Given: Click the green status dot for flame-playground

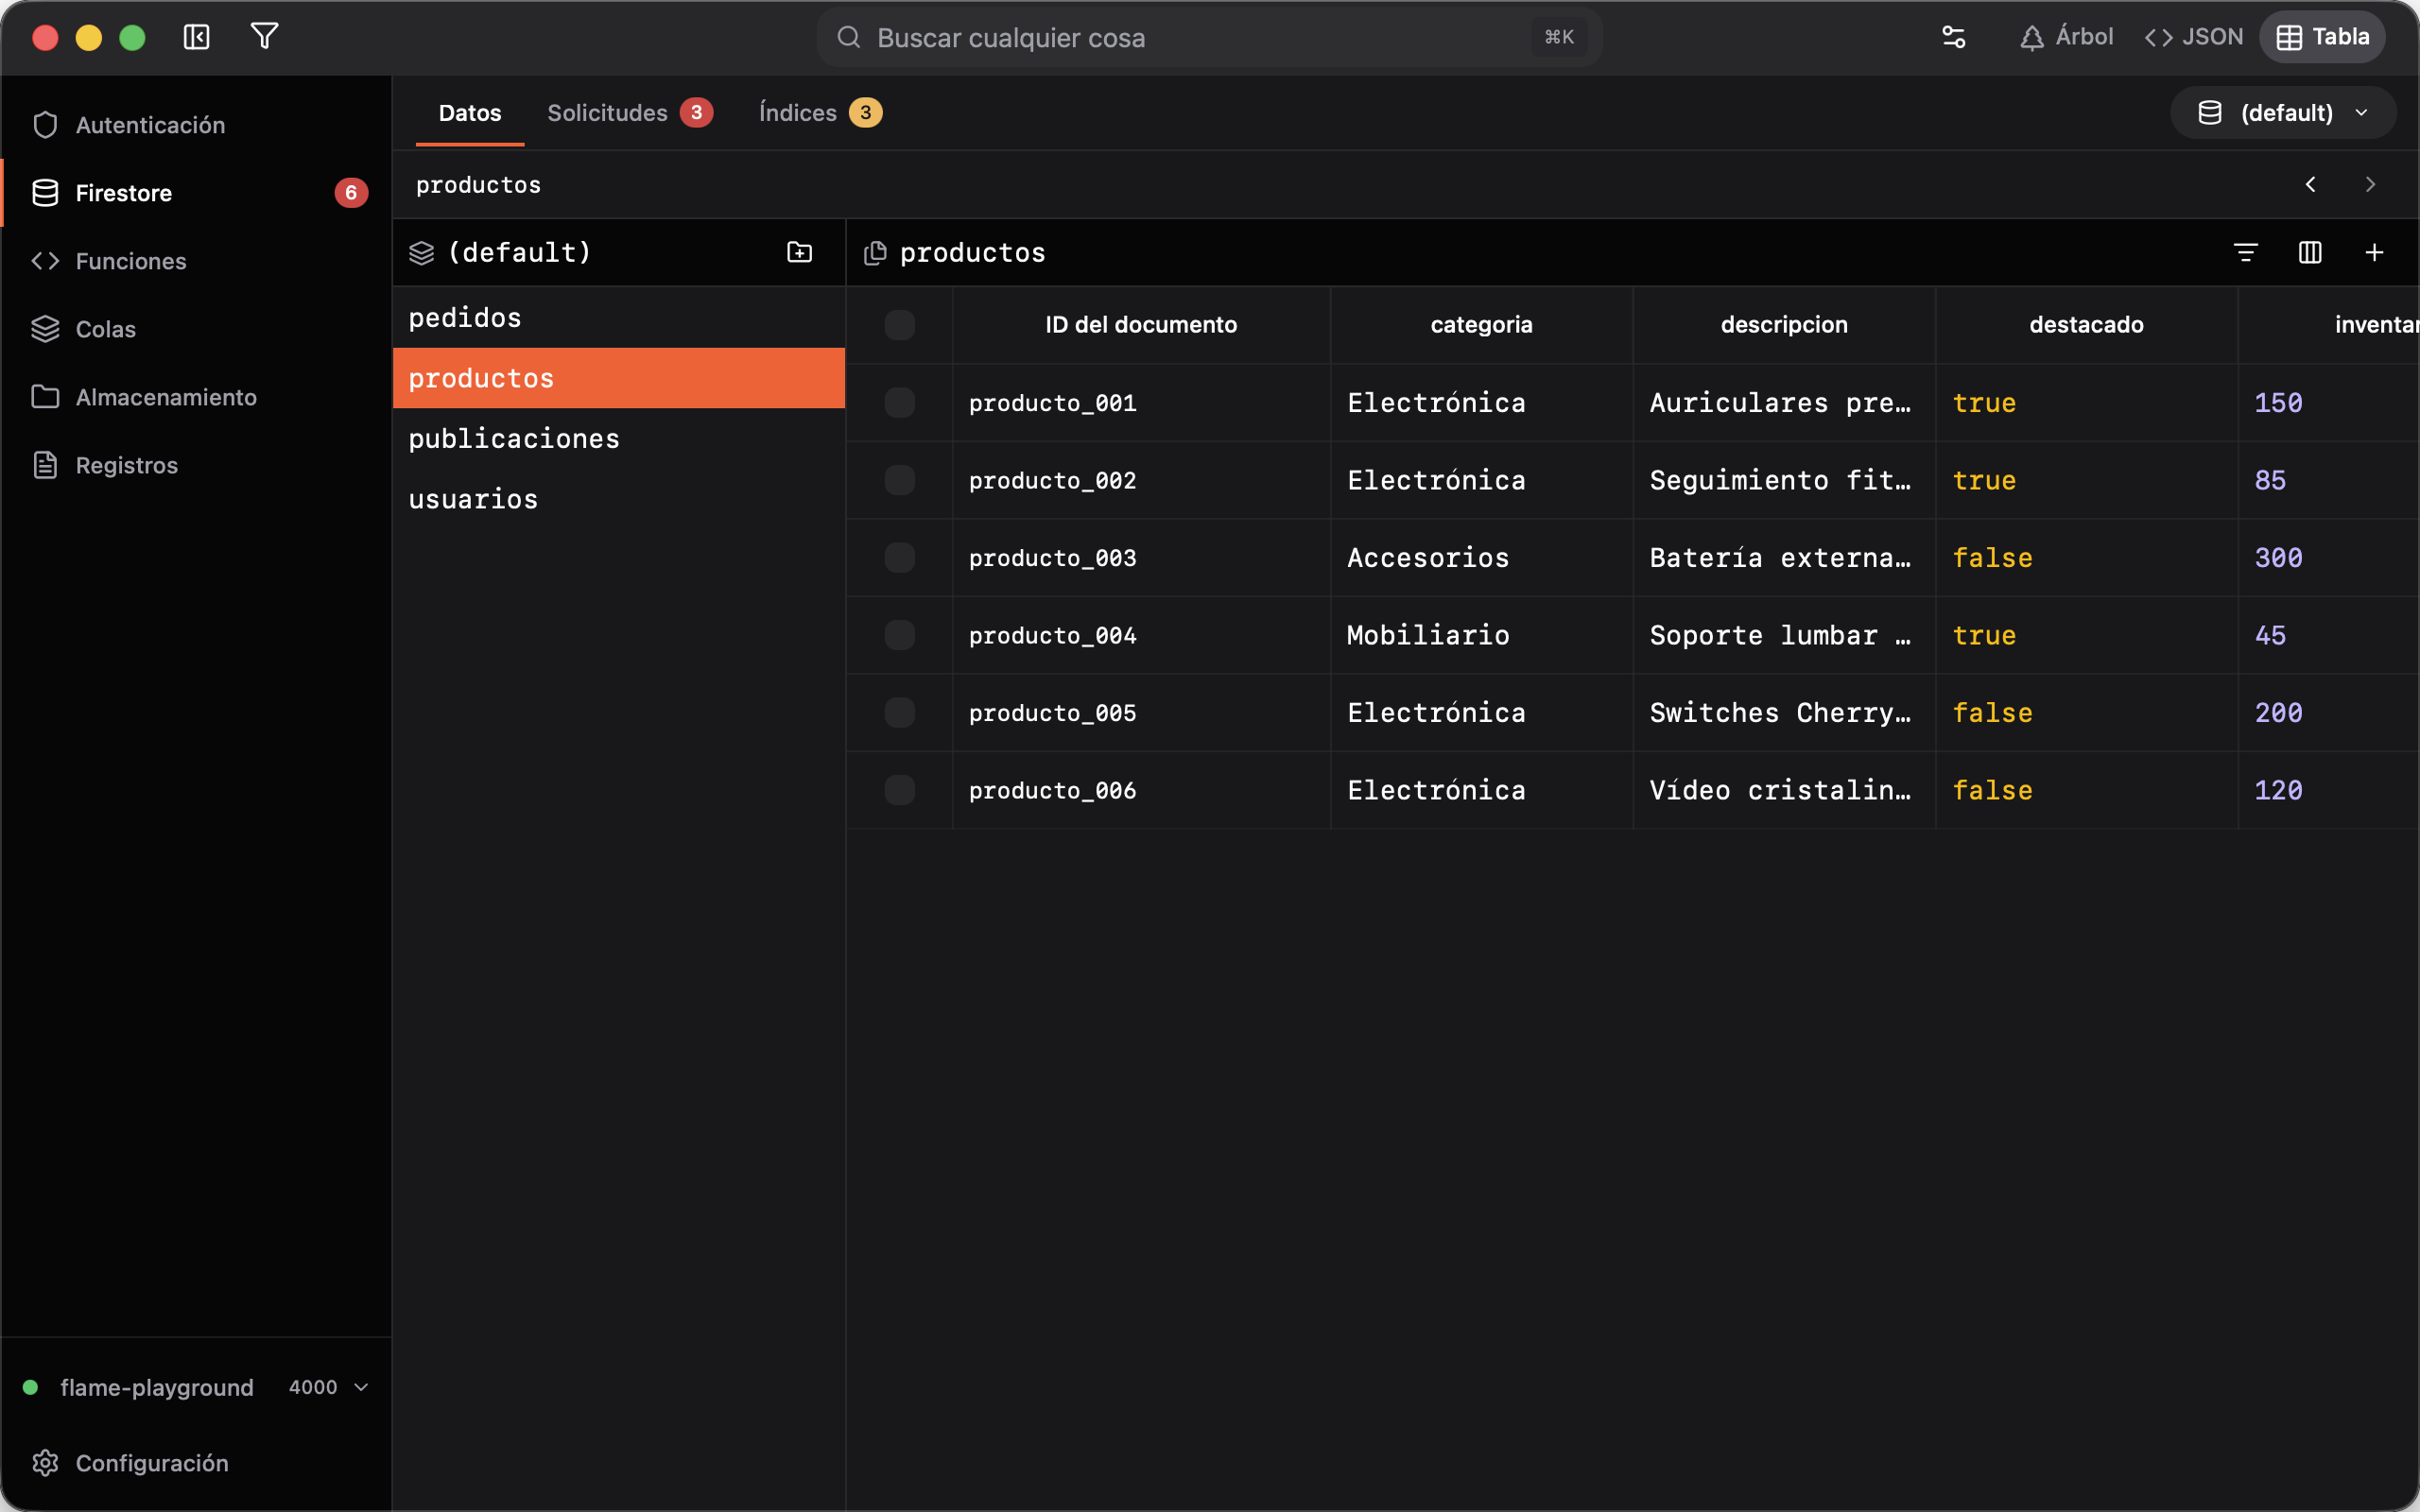Looking at the screenshot, I should click(30, 1387).
